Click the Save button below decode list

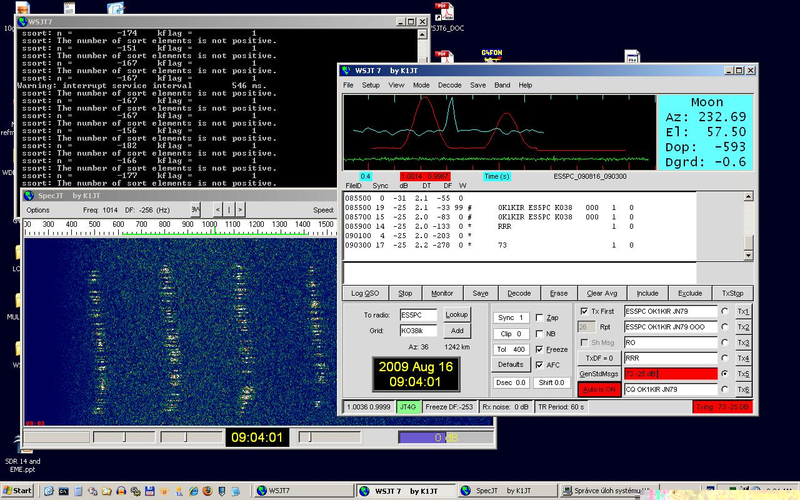click(x=480, y=293)
